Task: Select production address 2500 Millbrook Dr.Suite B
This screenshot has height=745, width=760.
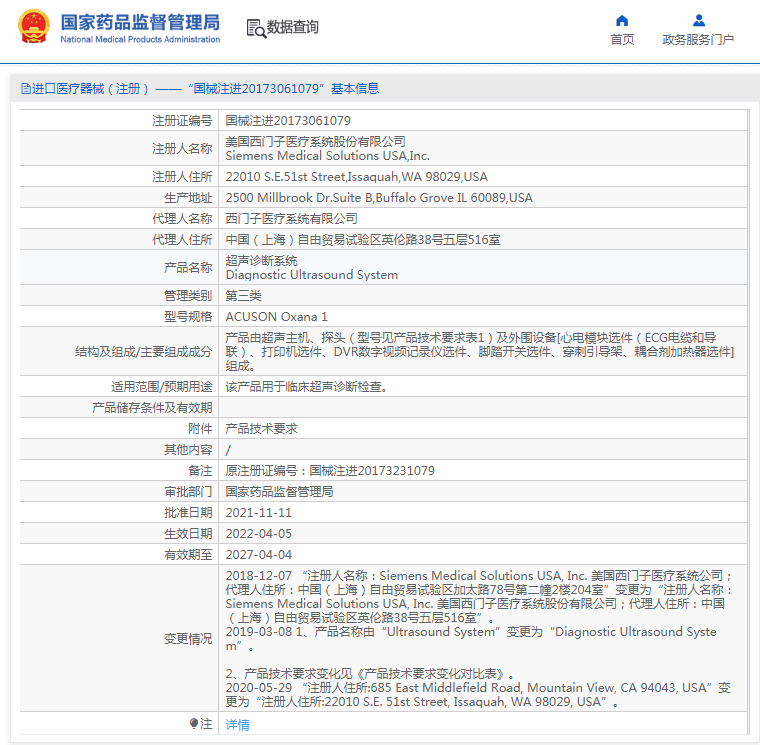Action: pyautogui.click(x=379, y=198)
